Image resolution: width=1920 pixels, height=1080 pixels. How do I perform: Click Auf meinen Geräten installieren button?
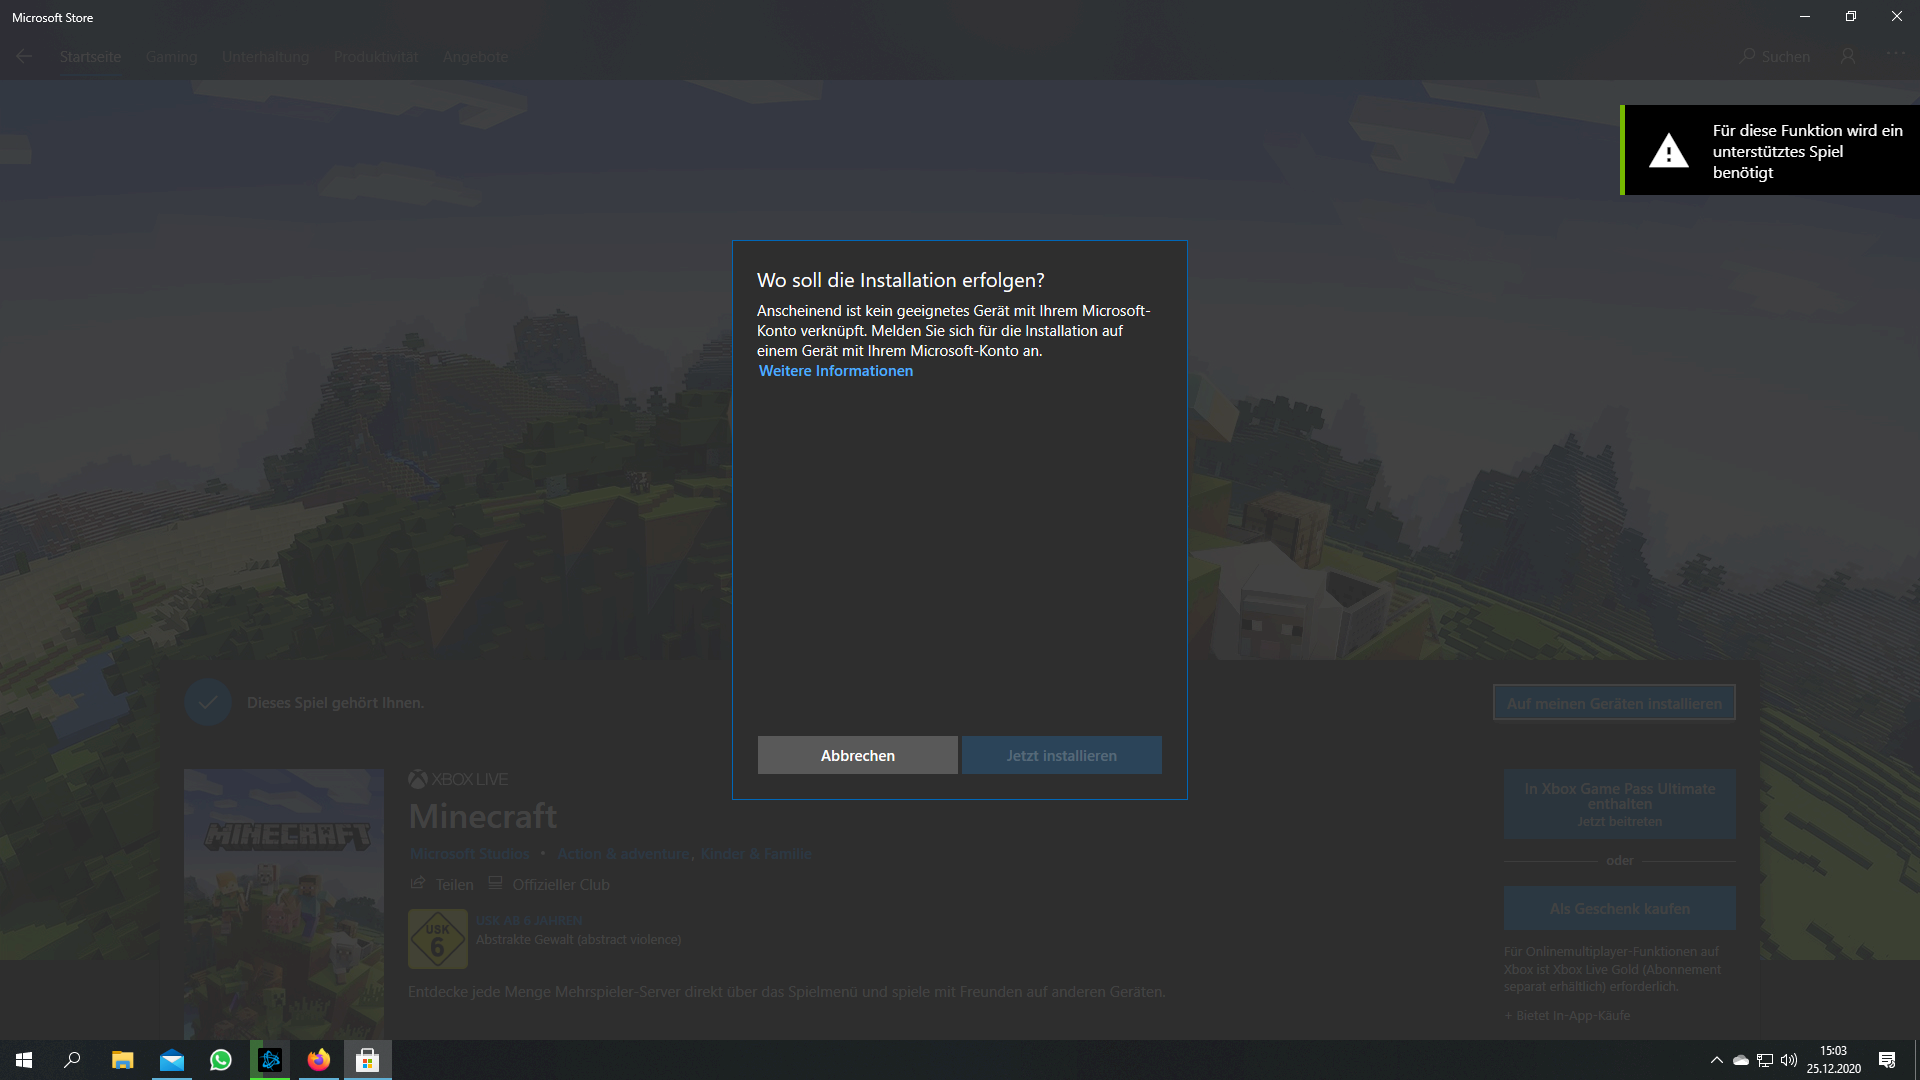1614,703
